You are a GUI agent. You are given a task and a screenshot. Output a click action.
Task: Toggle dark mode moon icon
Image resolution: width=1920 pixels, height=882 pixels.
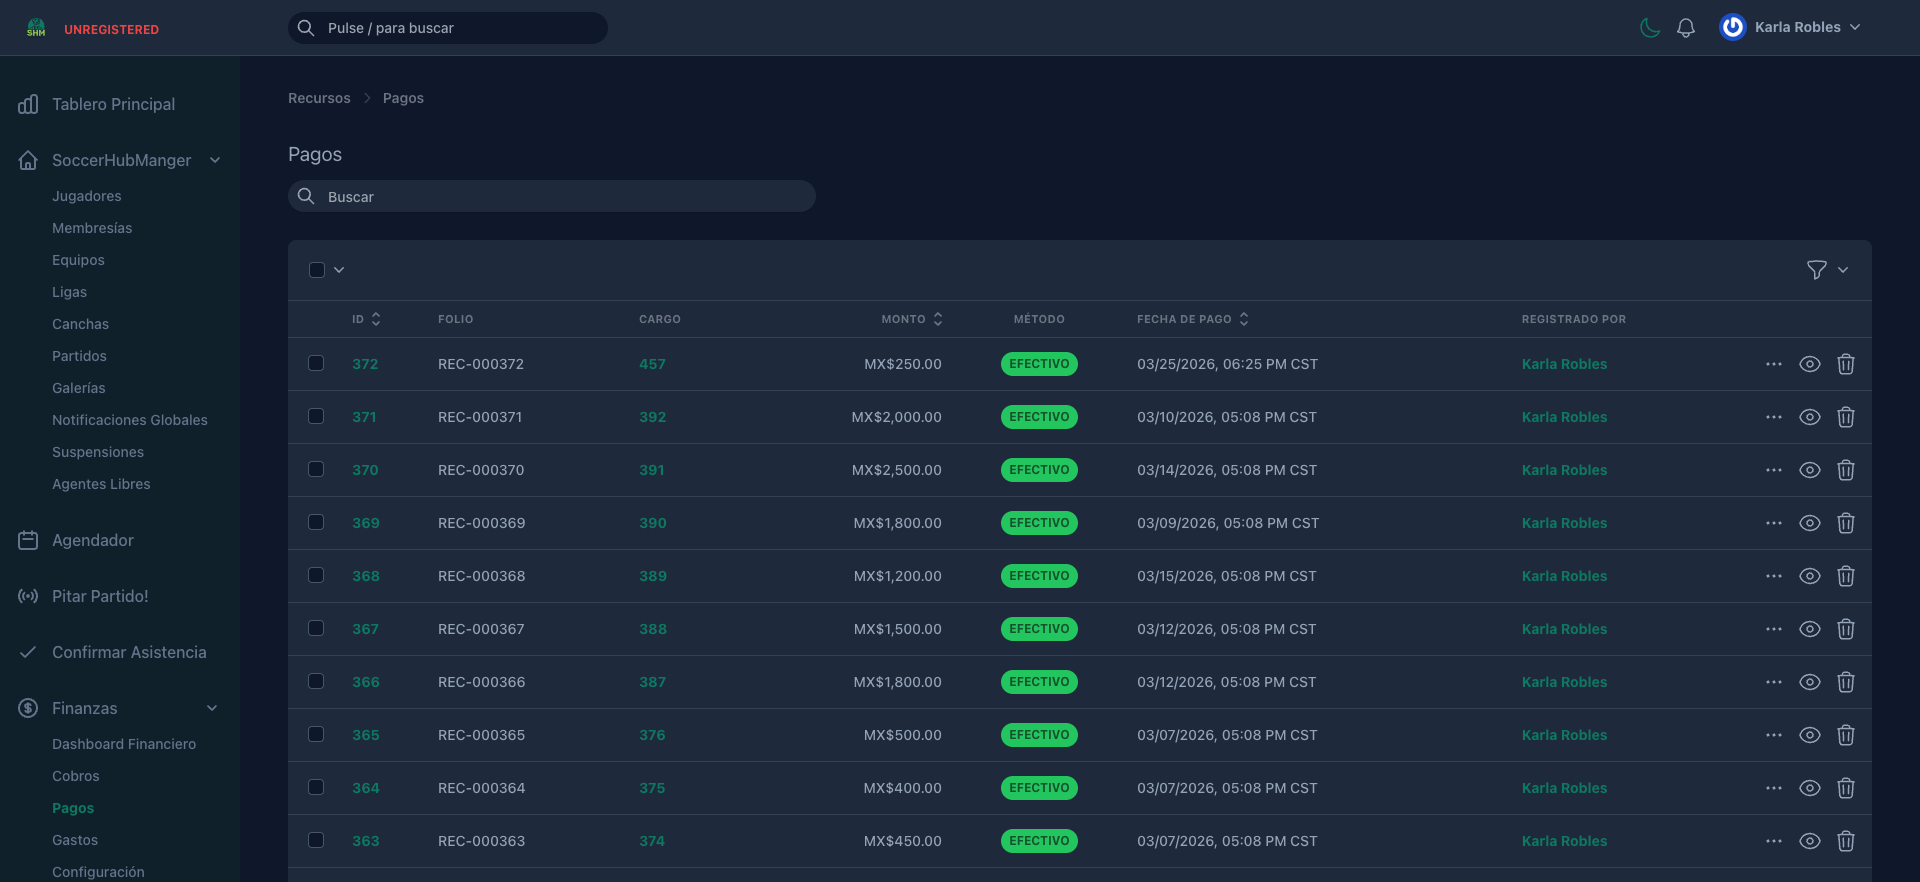coord(1650,28)
